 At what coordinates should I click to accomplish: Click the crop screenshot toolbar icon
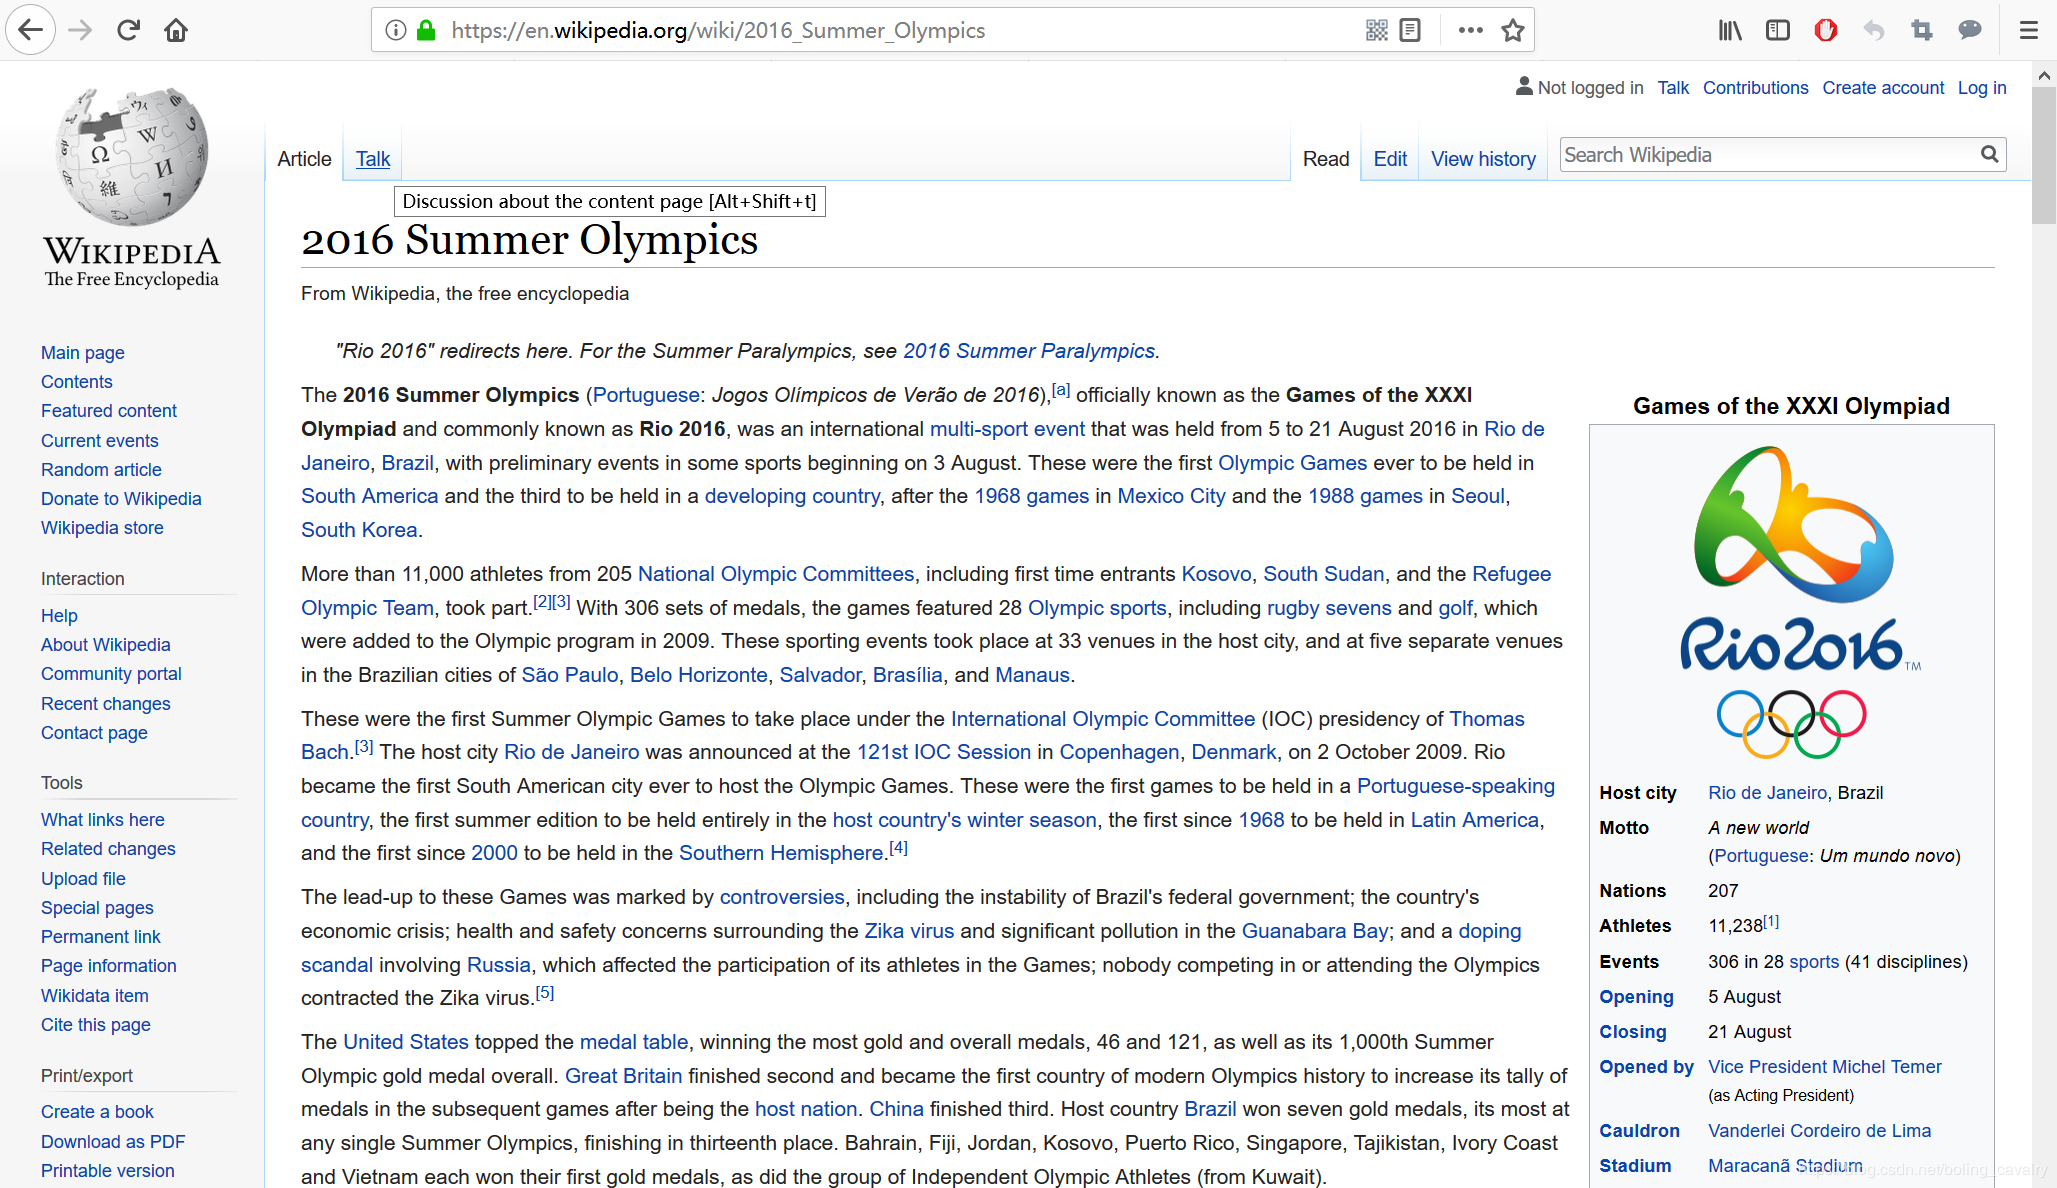(1922, 30)
